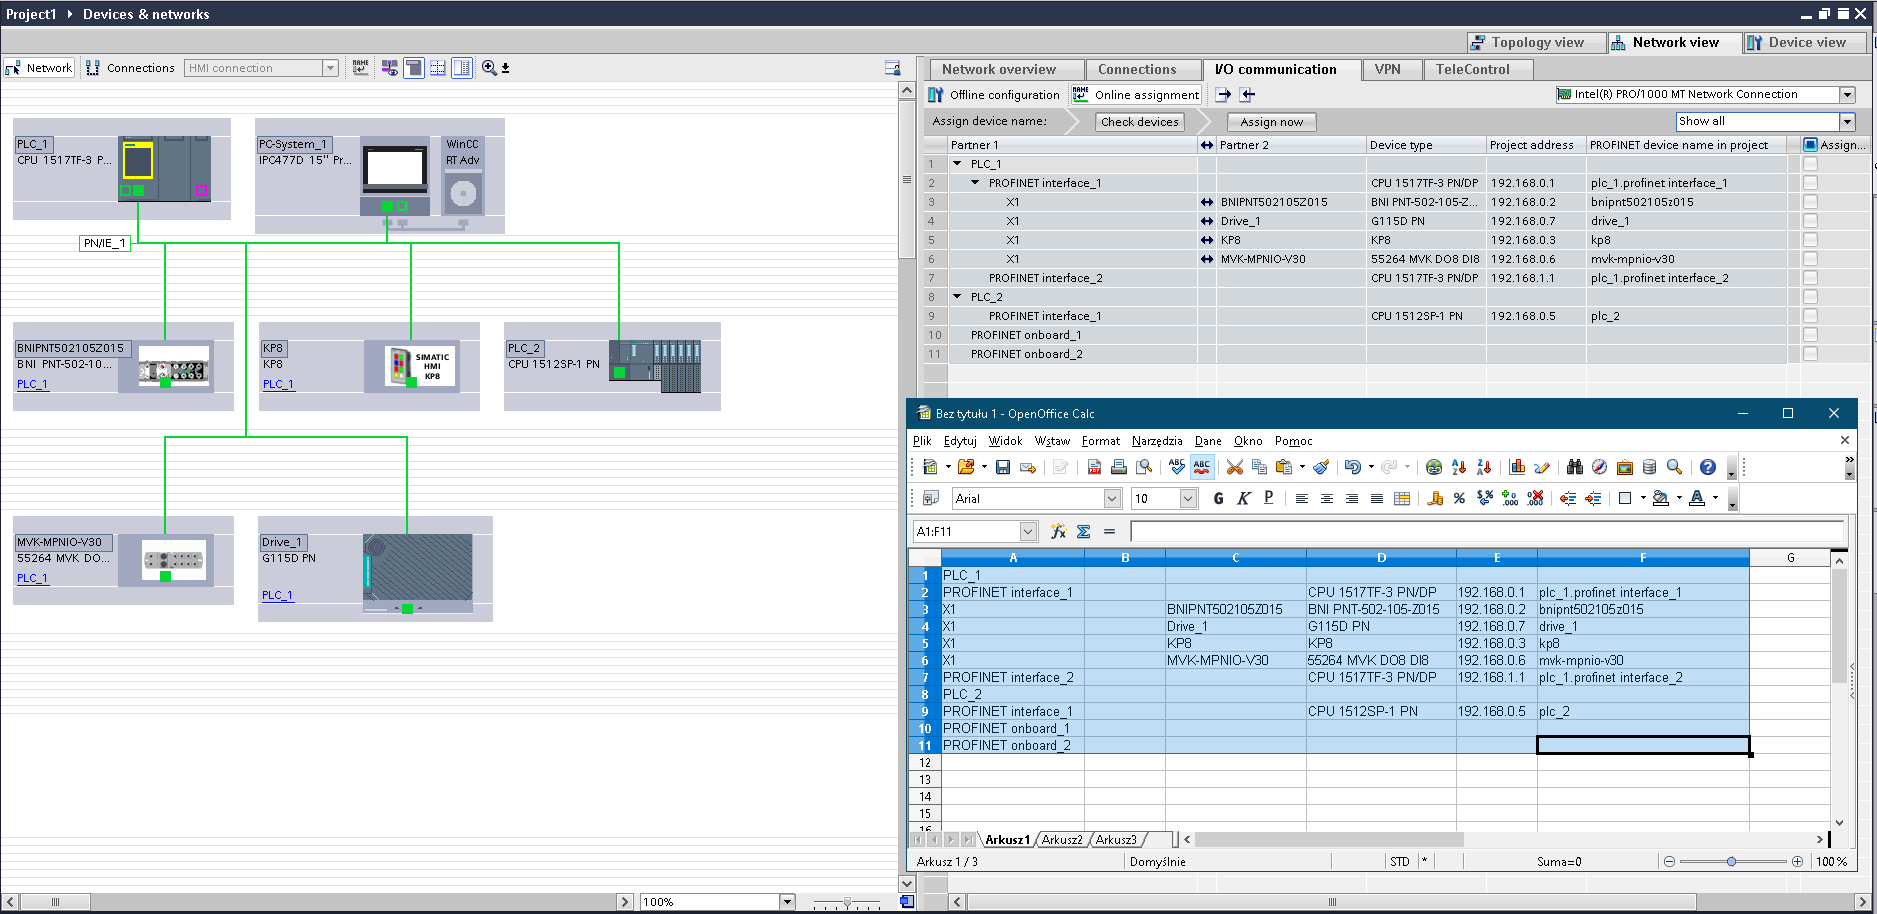Click the Cut scissors icon
Viewport: 1877px width, 914px height.
(1234, 467)
